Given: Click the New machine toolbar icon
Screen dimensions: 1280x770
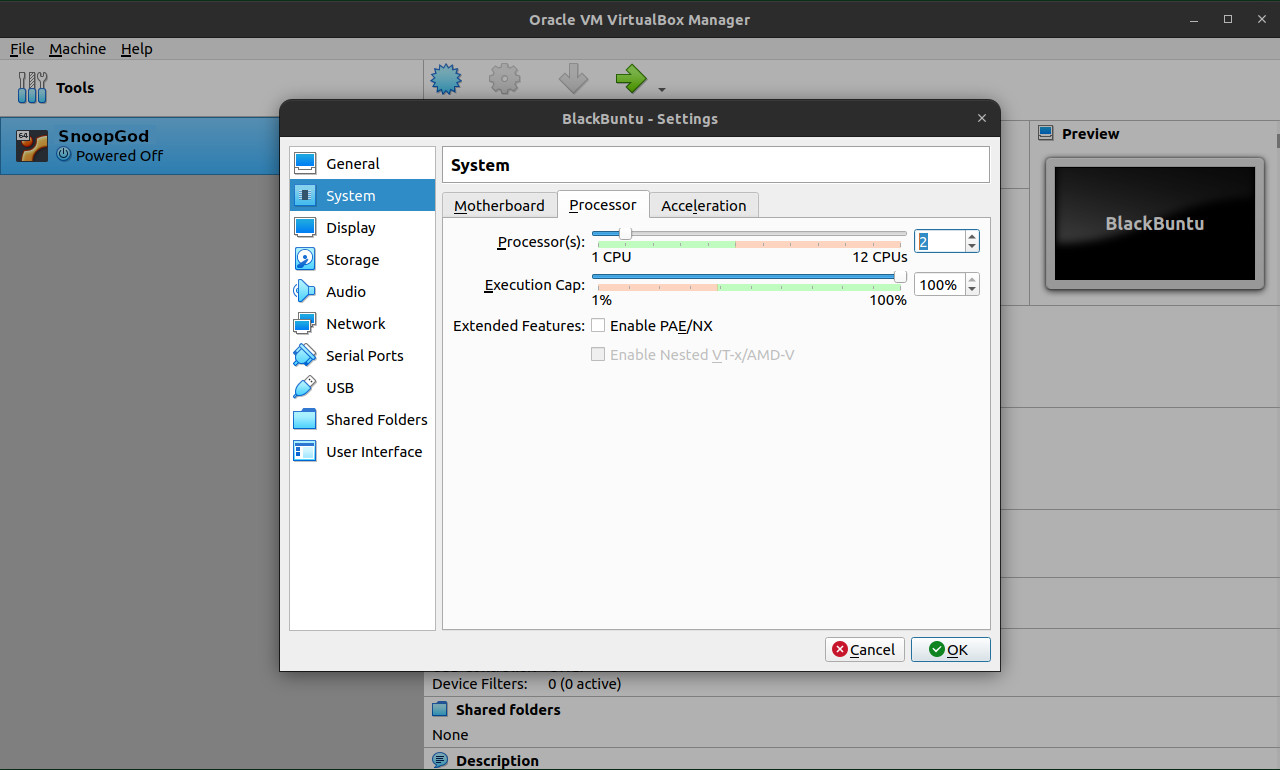Looking at the screenshot, I should [x=446, y=79].
